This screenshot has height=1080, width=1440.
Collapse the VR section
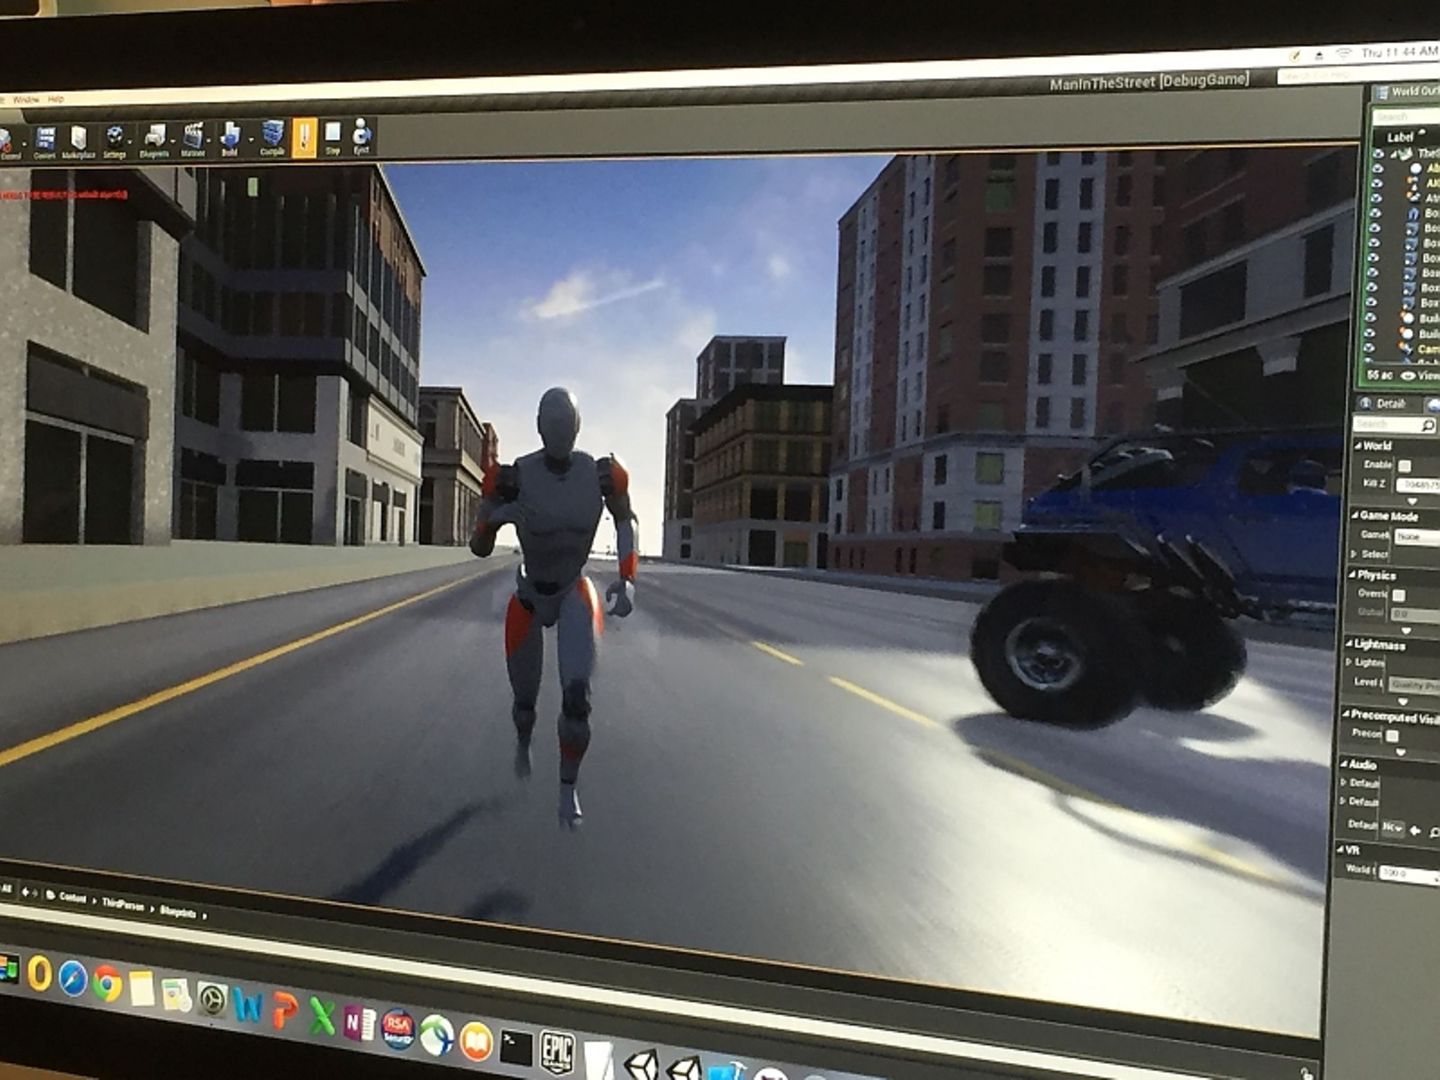(x=1341, y=850)
